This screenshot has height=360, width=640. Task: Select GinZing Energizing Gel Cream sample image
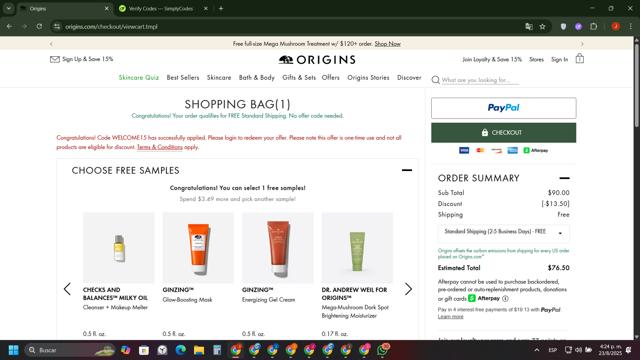click(278, 247)
